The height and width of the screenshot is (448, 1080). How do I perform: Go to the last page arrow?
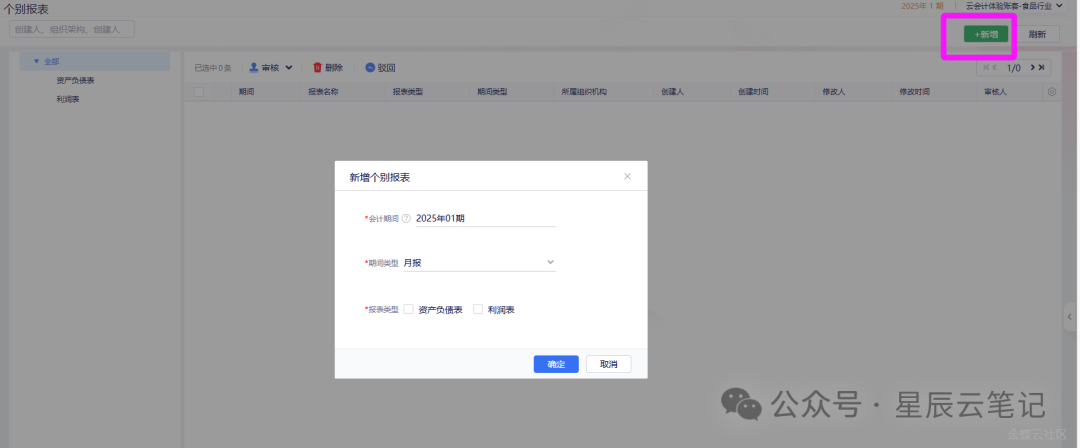(1042, 68)
